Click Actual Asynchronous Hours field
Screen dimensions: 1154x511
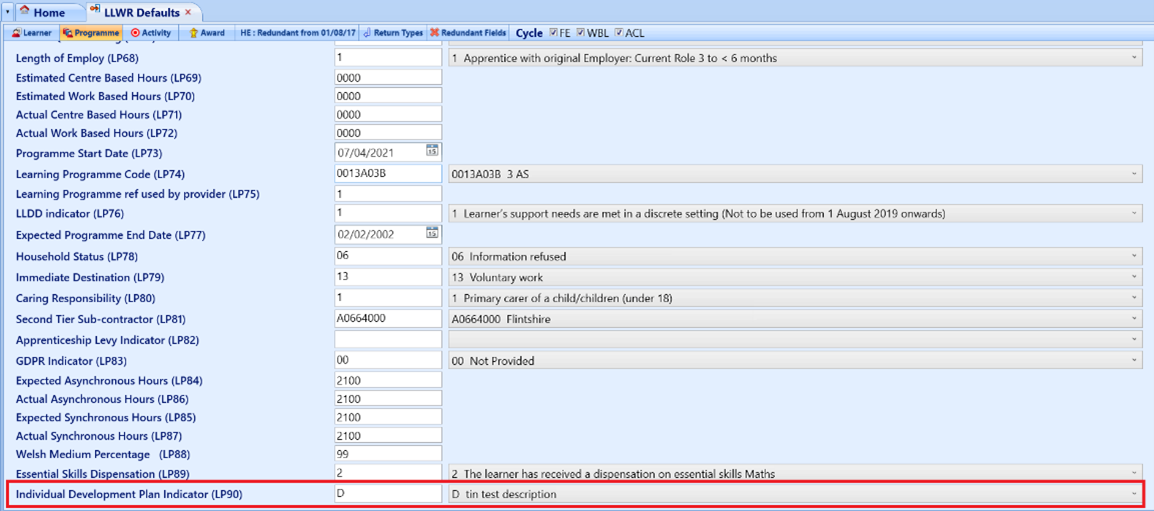388,398
